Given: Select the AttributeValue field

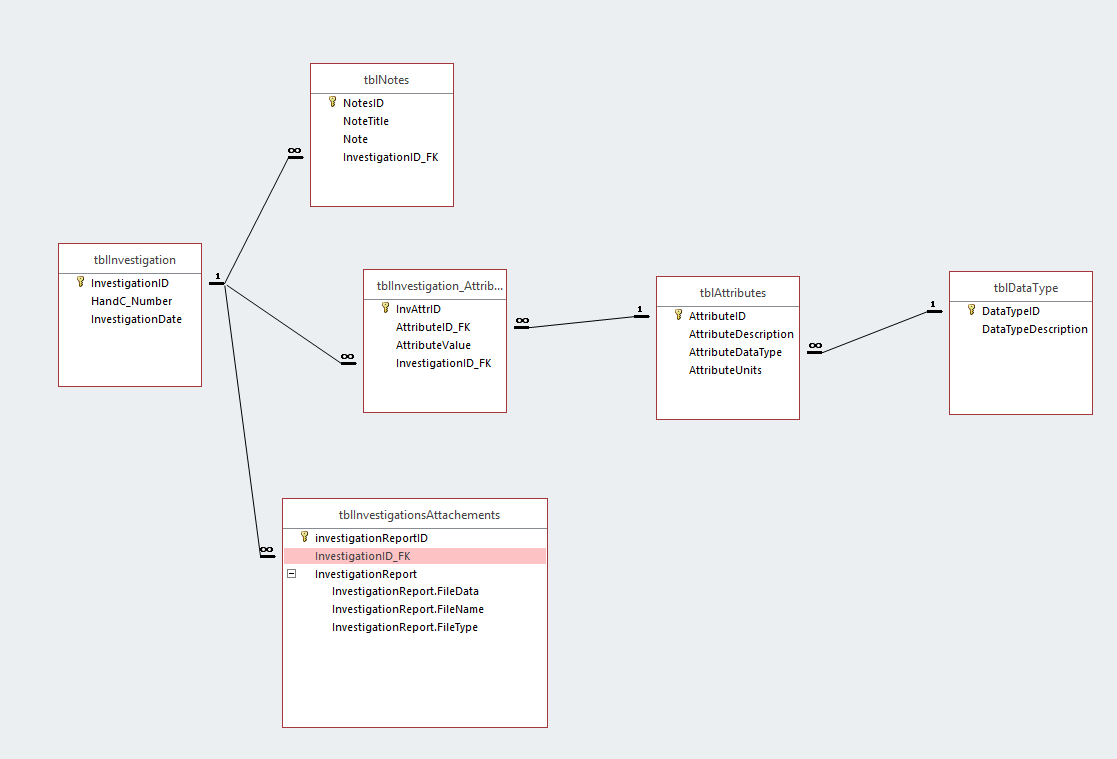Looking at the screenshot, I should click(435, 345).
